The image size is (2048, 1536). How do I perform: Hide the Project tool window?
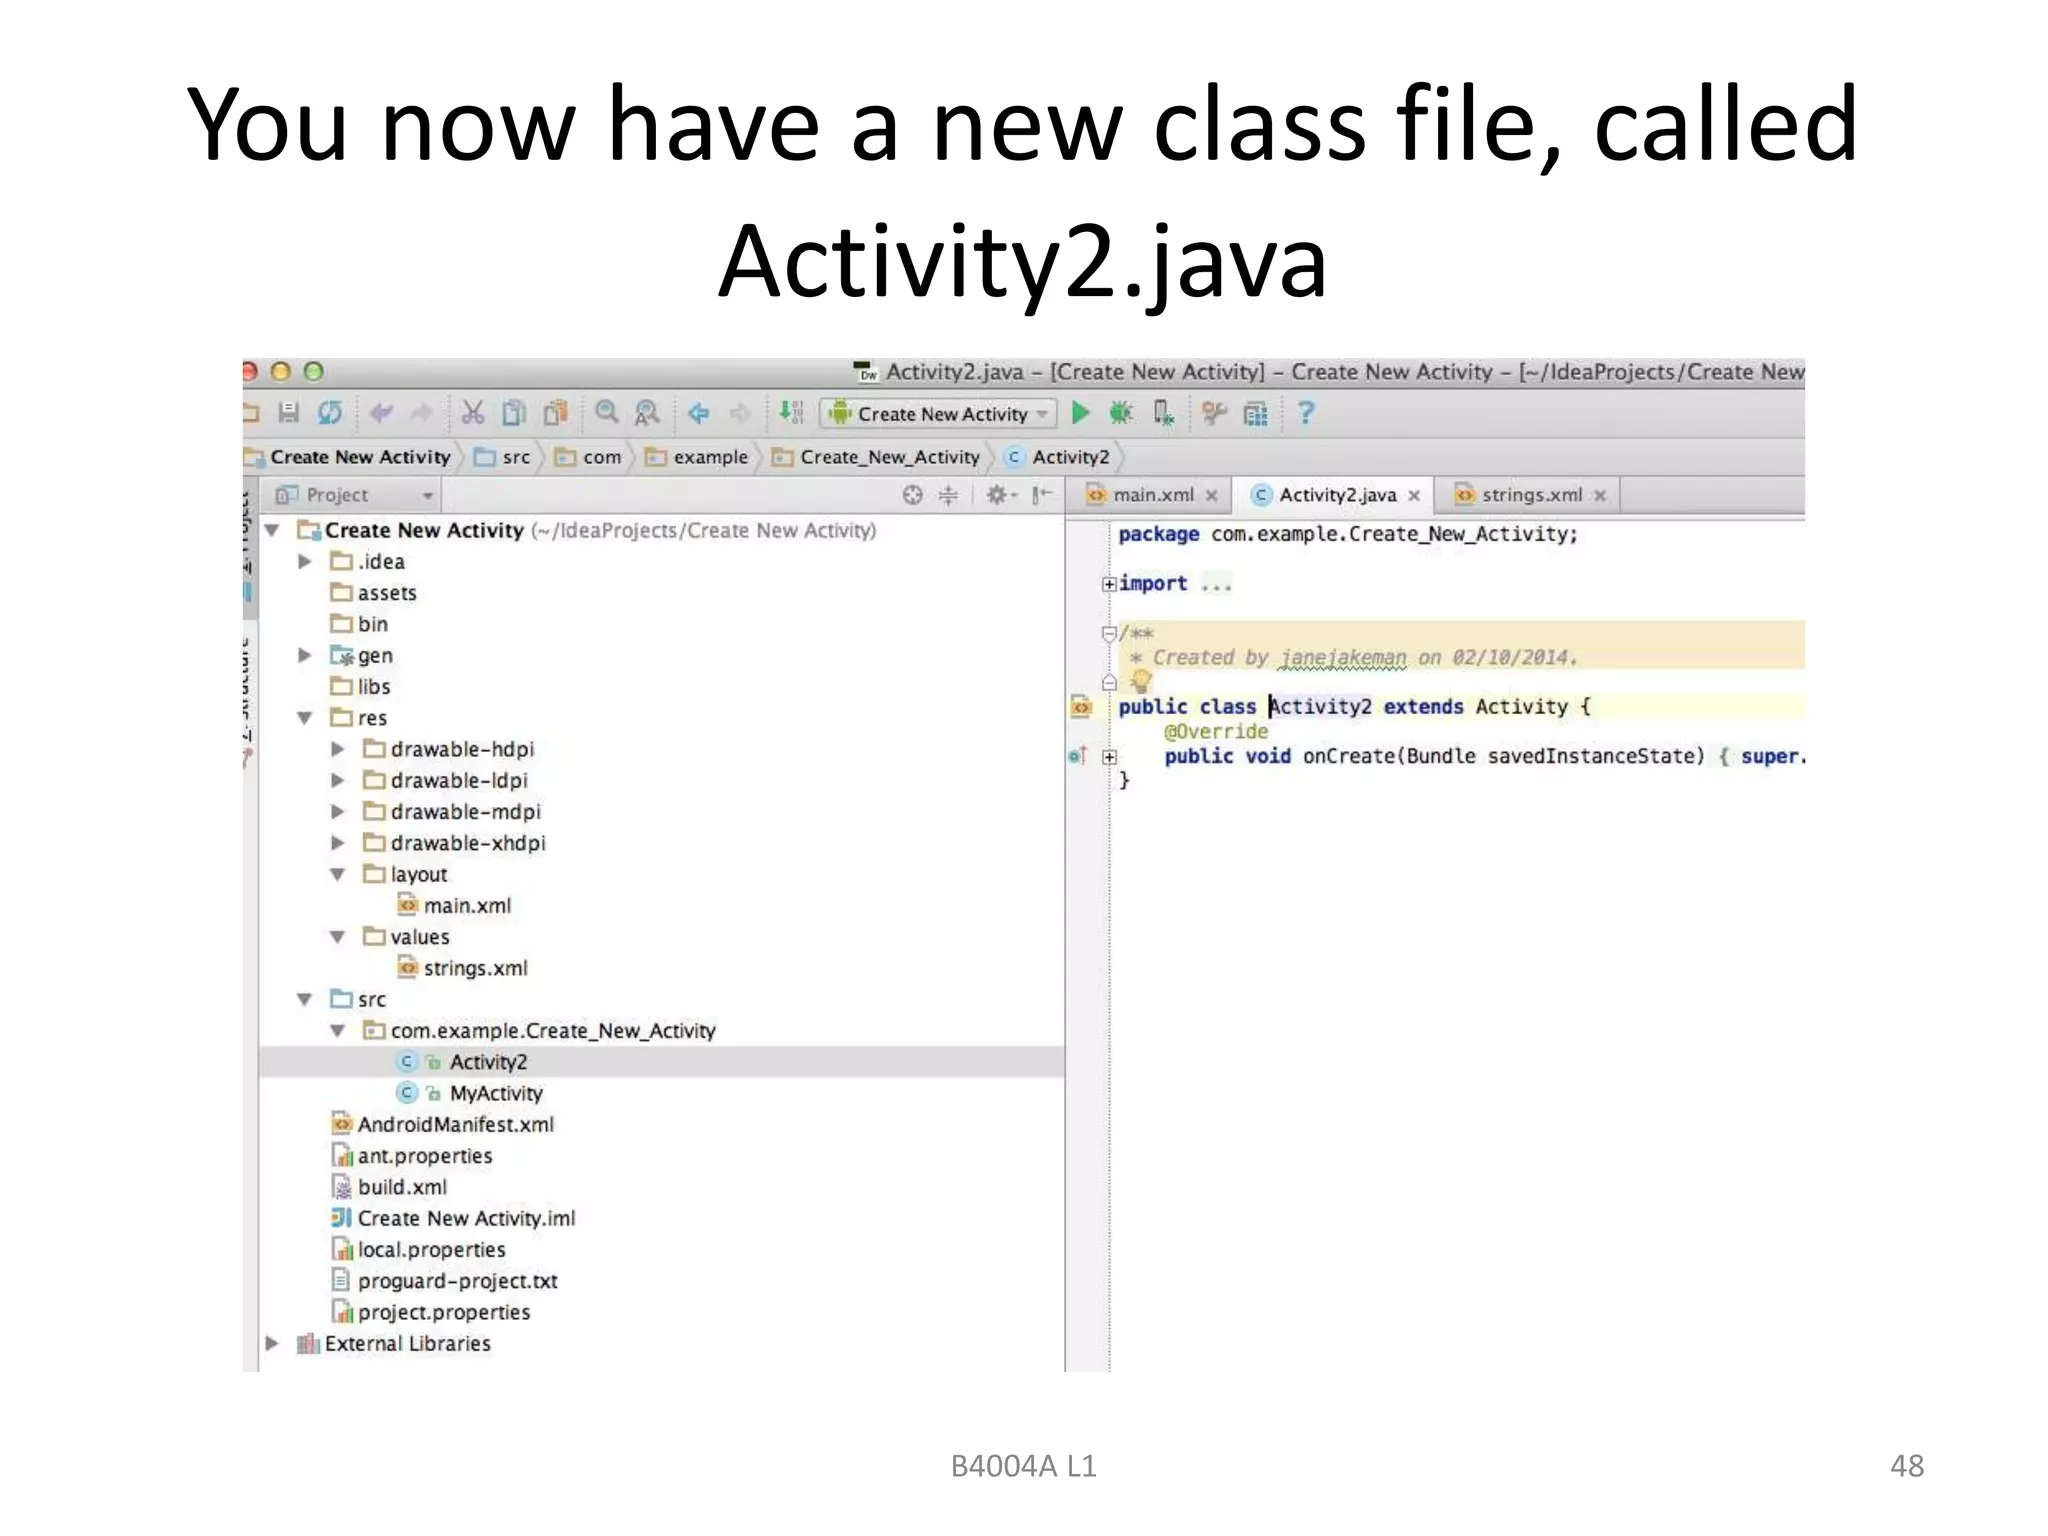[x=1042, y=494]
